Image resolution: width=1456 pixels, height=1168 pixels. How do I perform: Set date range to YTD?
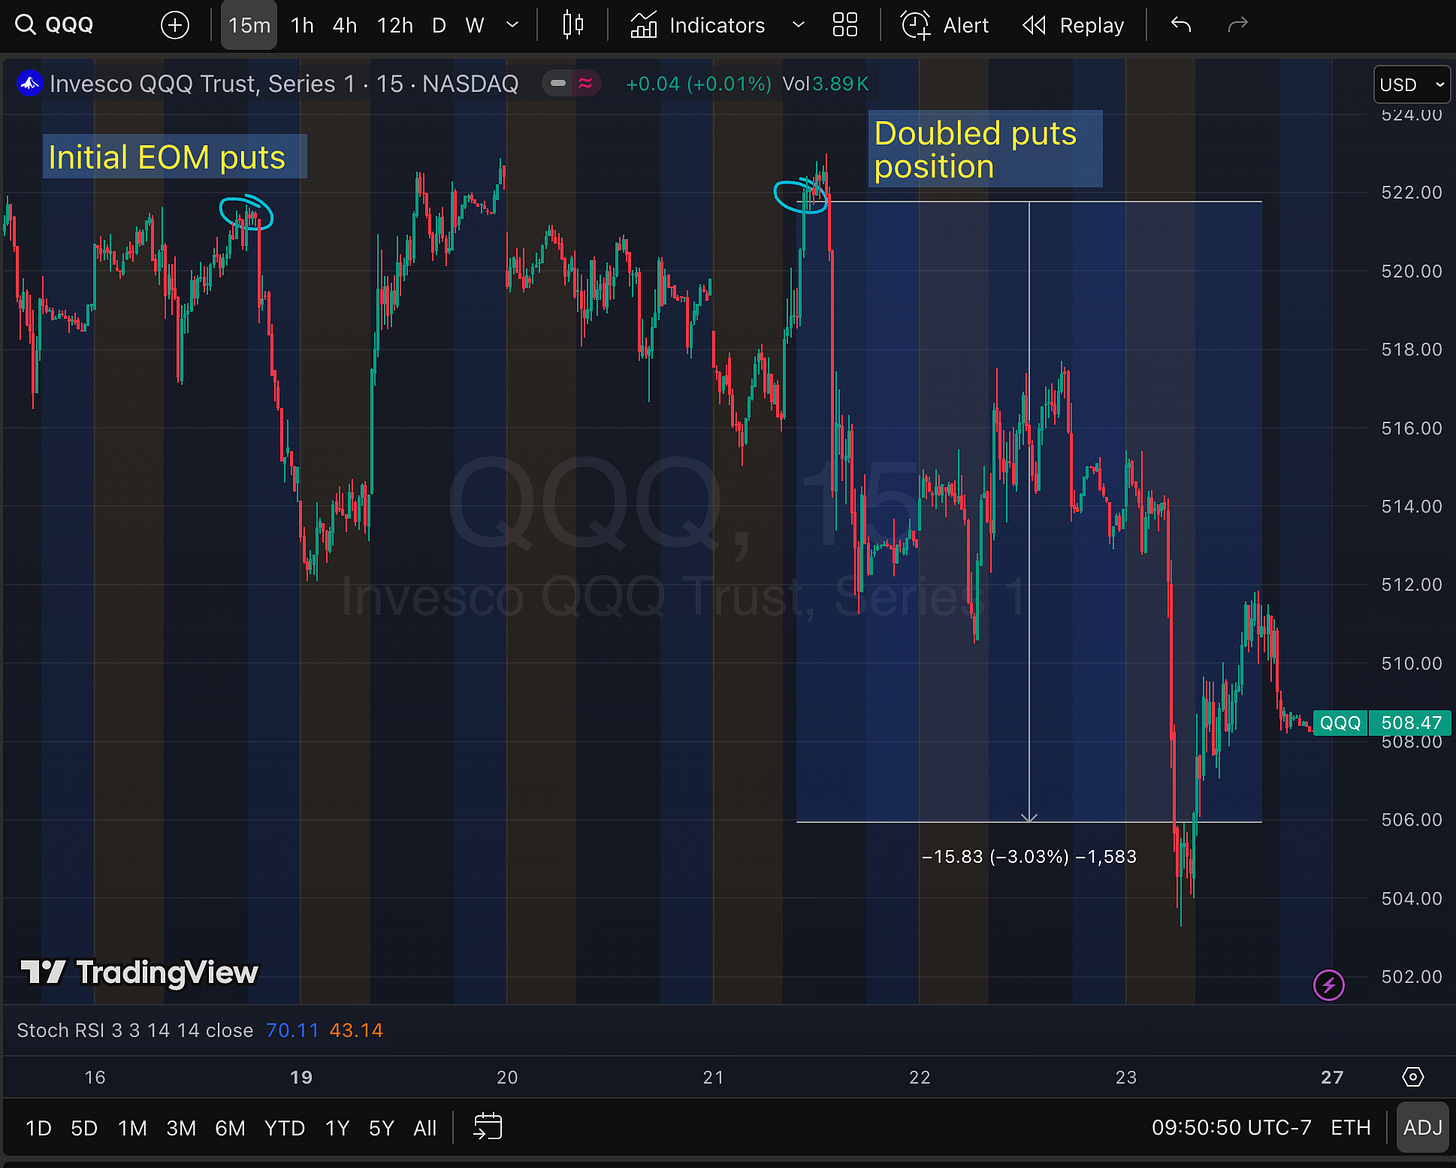285,1128
